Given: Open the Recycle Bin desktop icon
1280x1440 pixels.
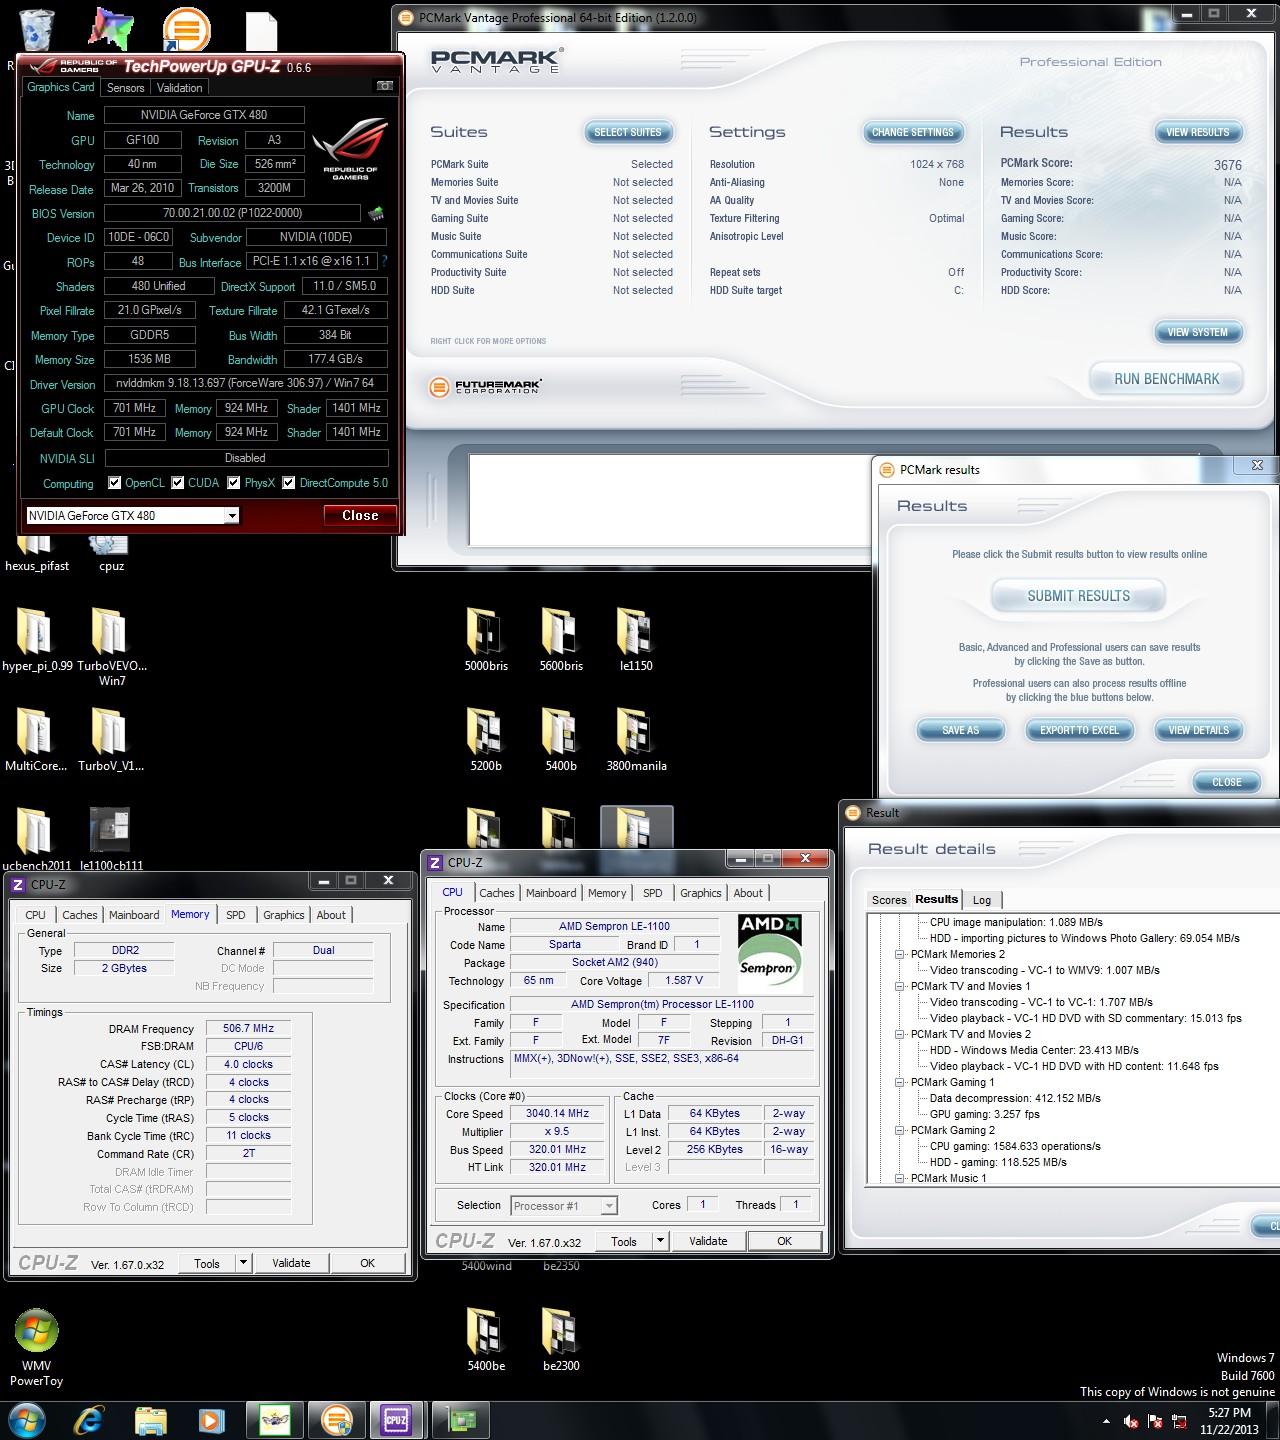Looking at the screenshot, I should coord(37,29).
